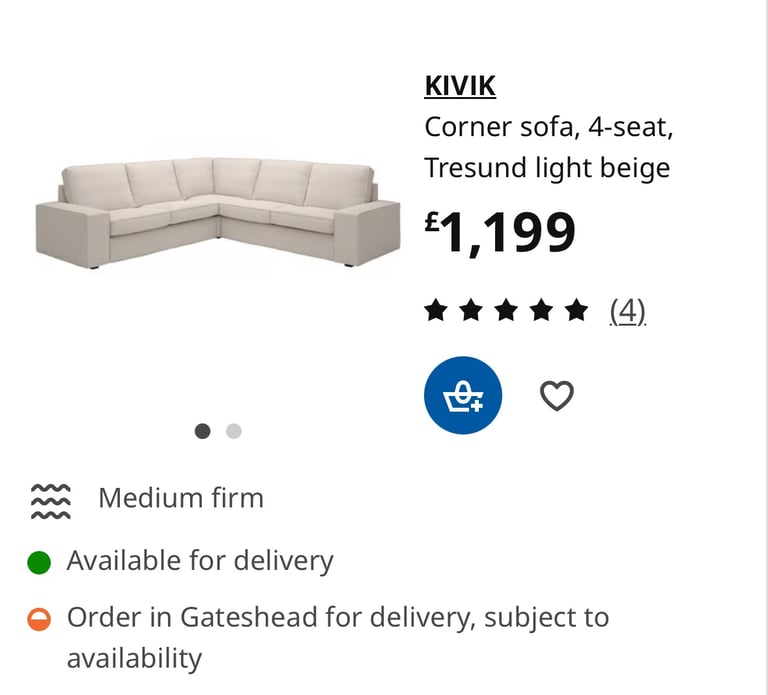View the 4 customer reviews
Viewport: 768px width, 695px height.
tap(628, 311)
